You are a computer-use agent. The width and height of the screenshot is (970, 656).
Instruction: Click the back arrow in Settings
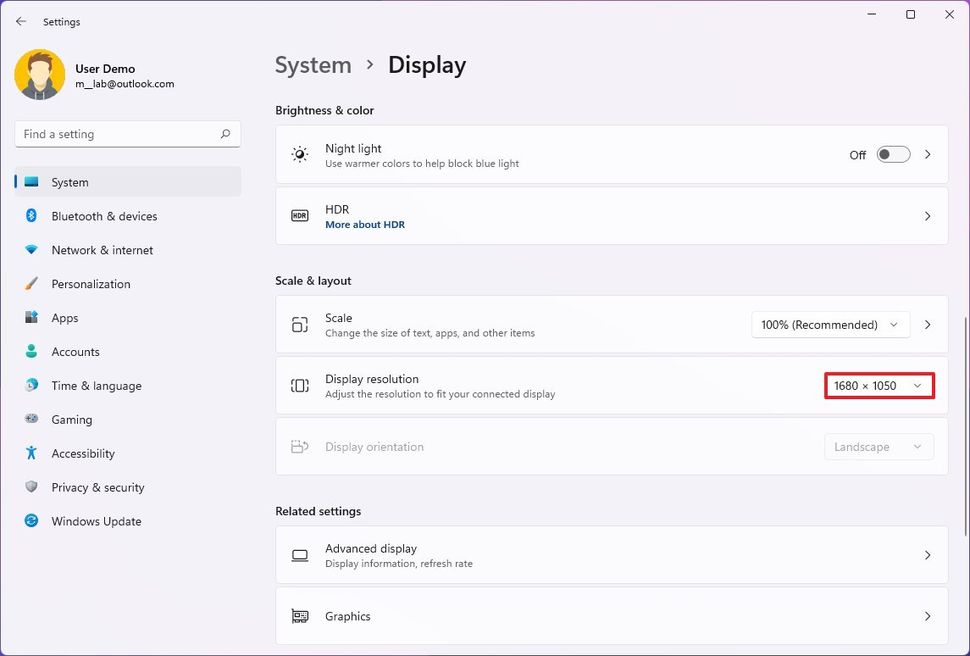tap(21, 21)
